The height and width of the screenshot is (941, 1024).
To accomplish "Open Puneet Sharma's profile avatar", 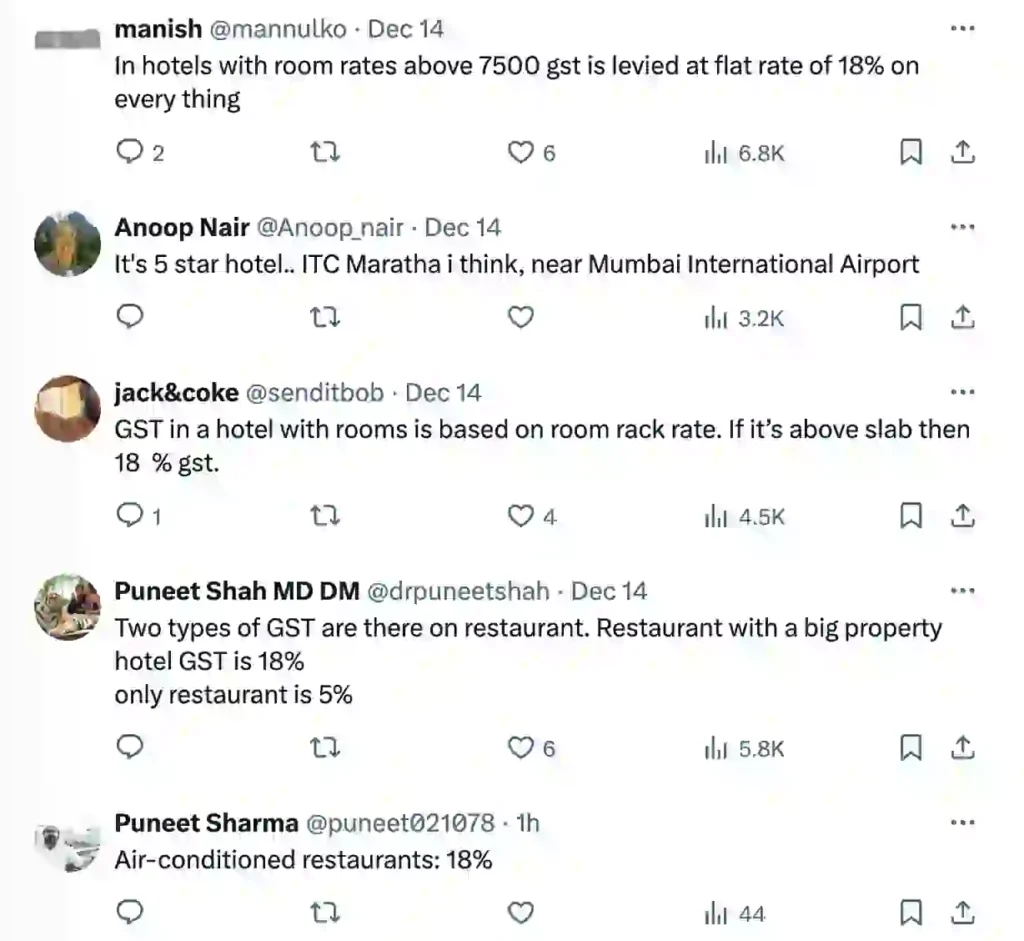I will point(68,843).
